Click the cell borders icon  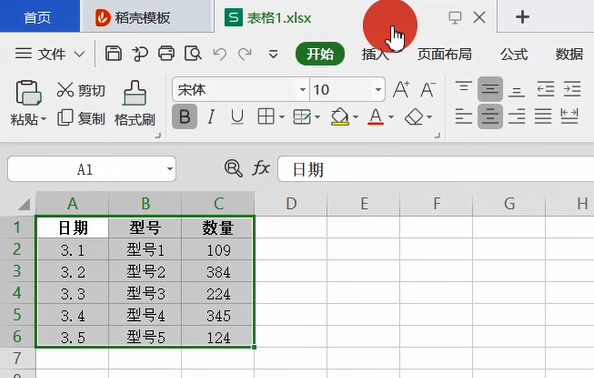coord(266,116)
